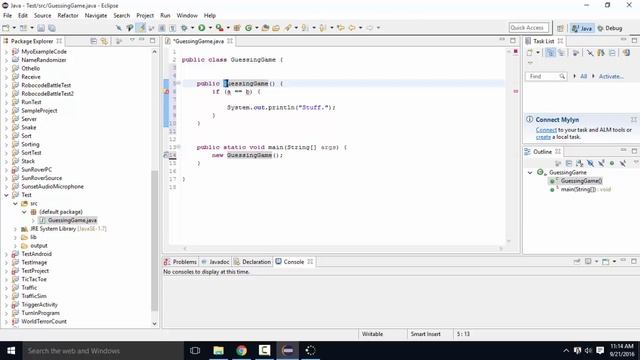Collapse the Test project node

coord(7,195)
